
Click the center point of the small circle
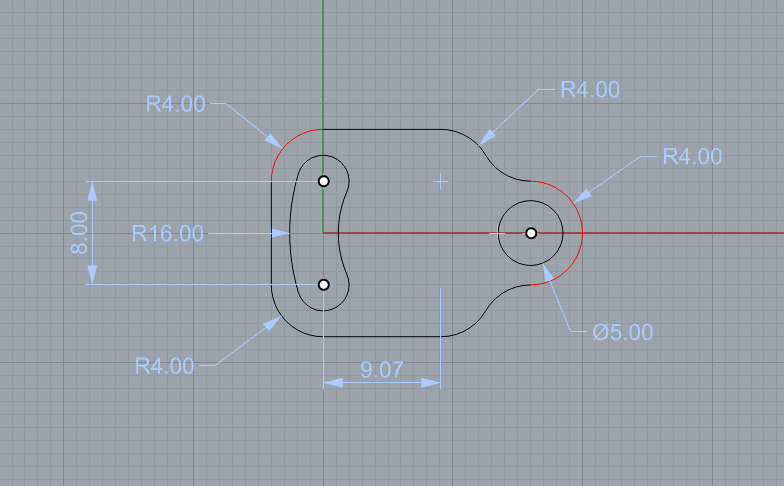click(531, 233)
